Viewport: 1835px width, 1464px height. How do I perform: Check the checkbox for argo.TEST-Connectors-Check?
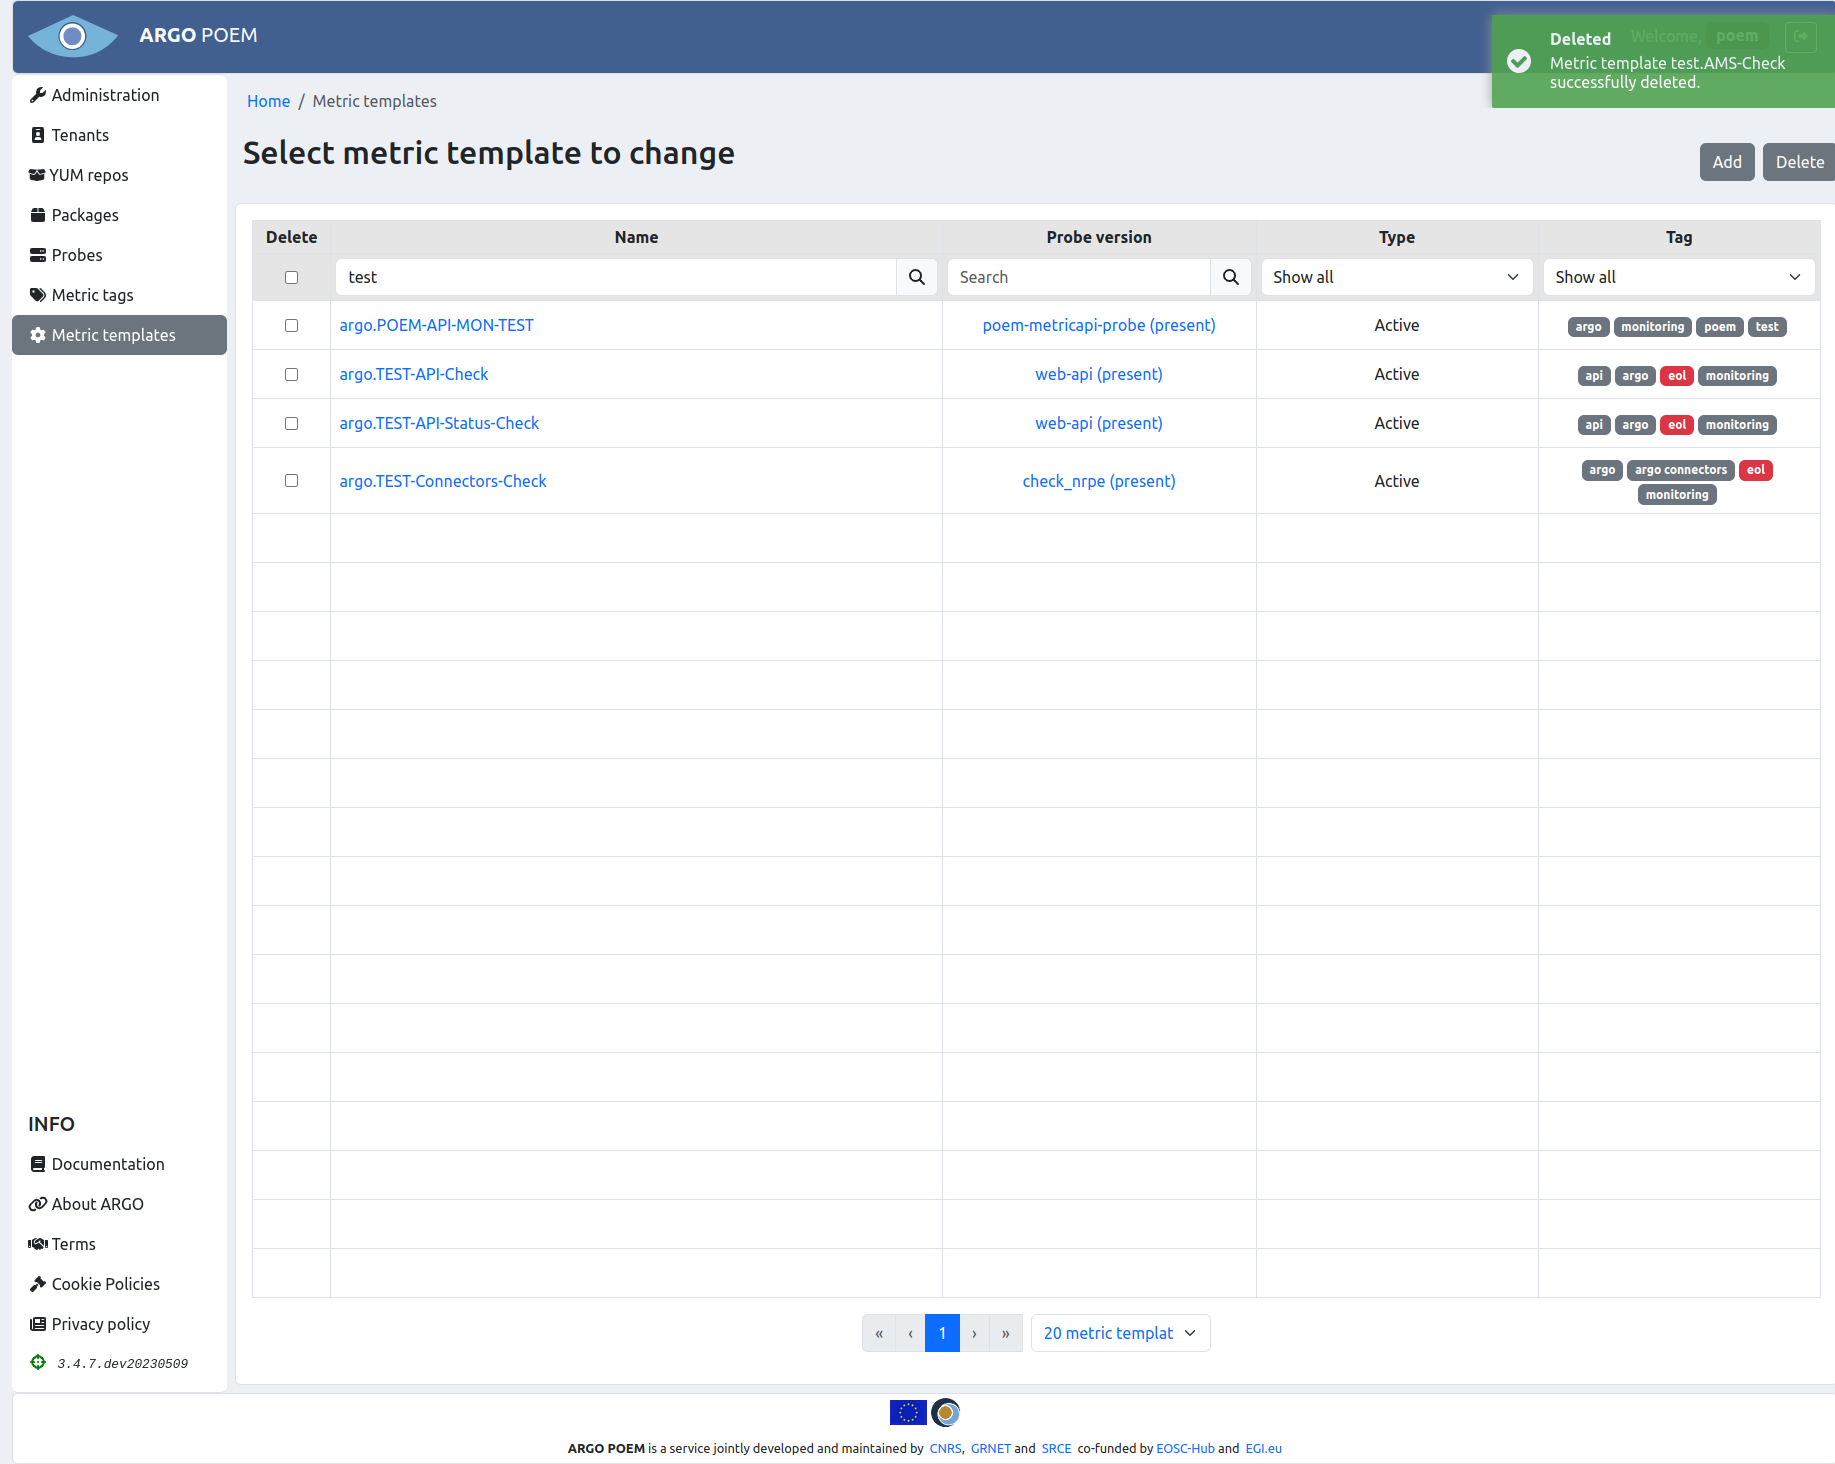click(291, 481)
